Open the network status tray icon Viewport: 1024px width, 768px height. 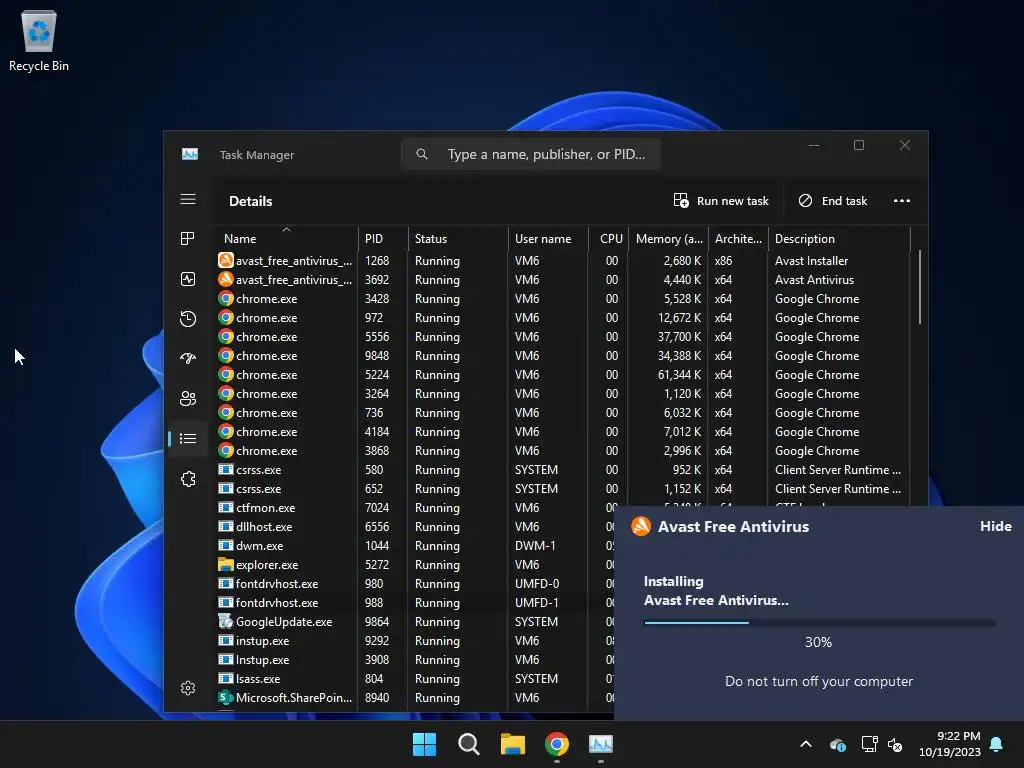click(x=869, y=744)
